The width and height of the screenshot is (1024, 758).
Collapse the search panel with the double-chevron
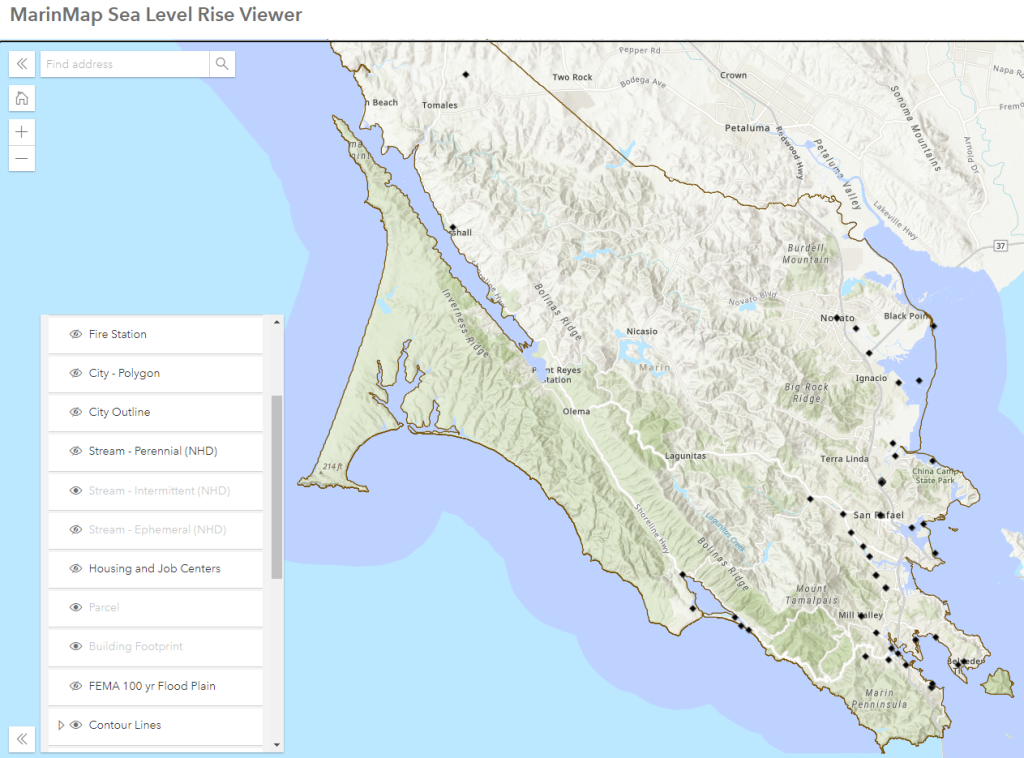(x=21, y=63)
